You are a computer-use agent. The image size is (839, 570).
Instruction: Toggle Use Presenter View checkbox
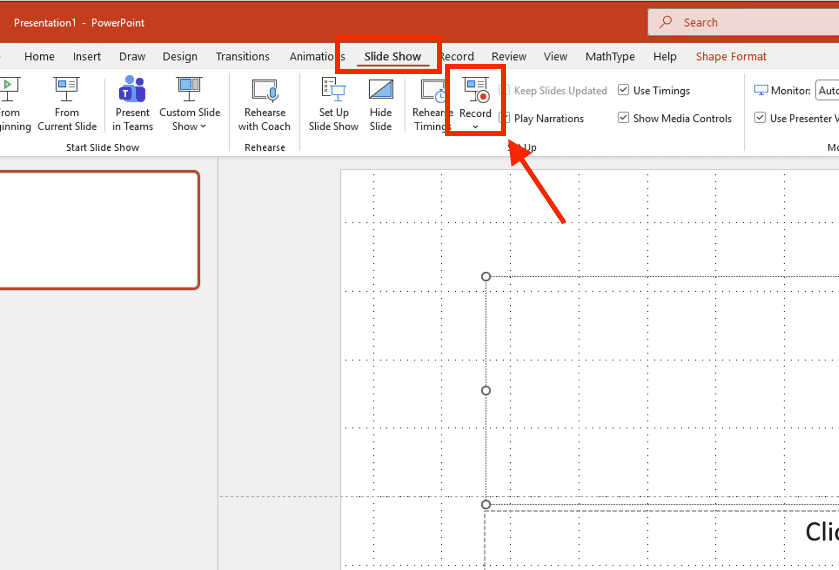coord(760,118)
